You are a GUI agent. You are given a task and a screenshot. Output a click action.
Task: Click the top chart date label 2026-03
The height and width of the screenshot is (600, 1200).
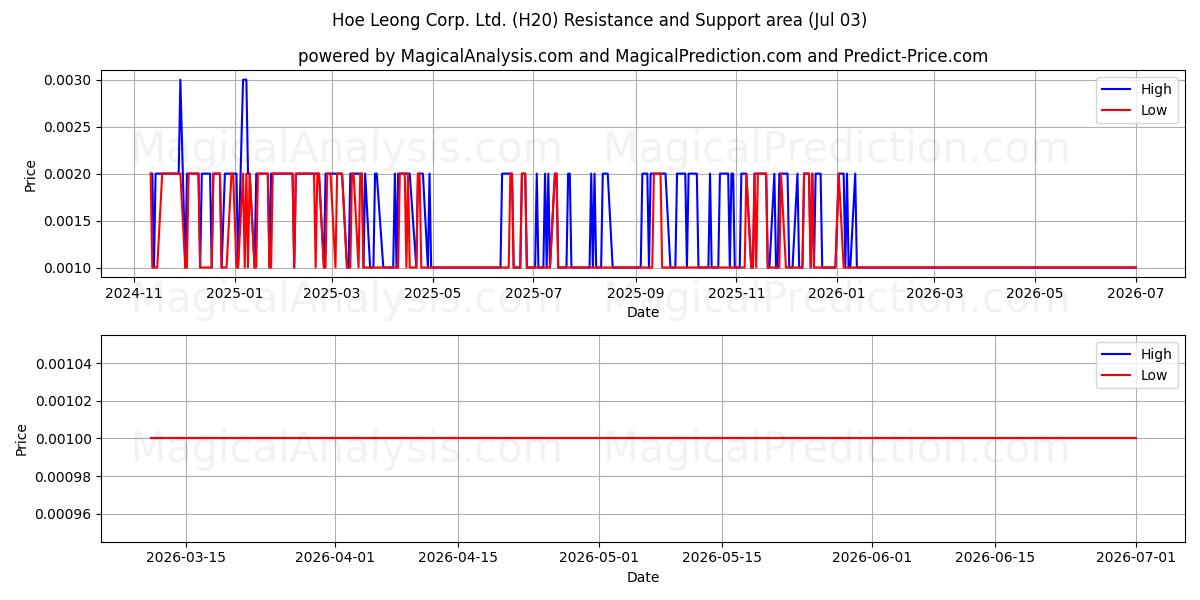pyautogui.click(x=934, y=293)
